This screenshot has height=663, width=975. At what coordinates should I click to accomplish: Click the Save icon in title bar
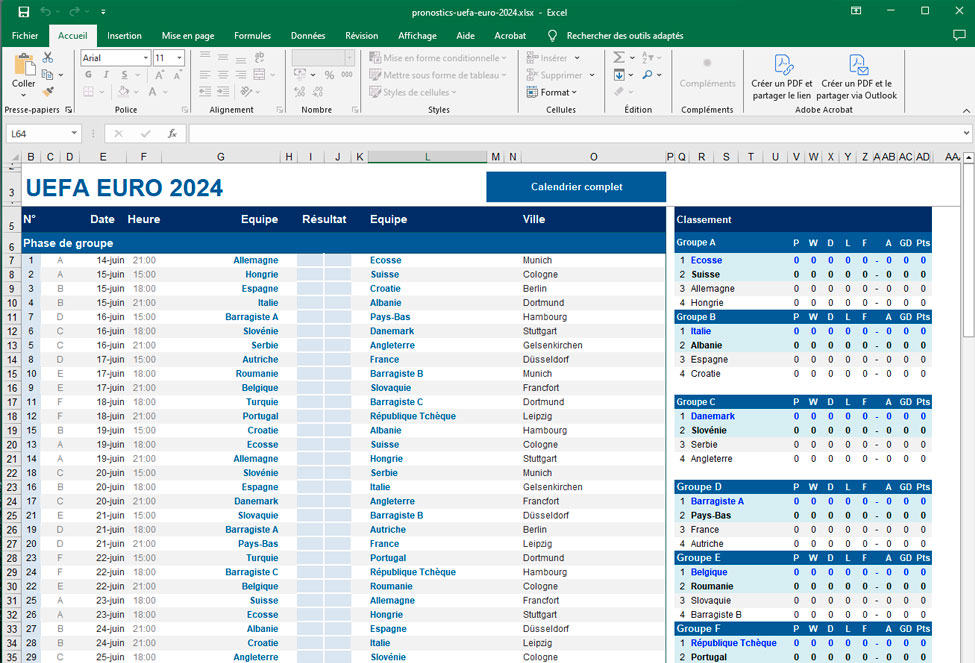(24, 12)
